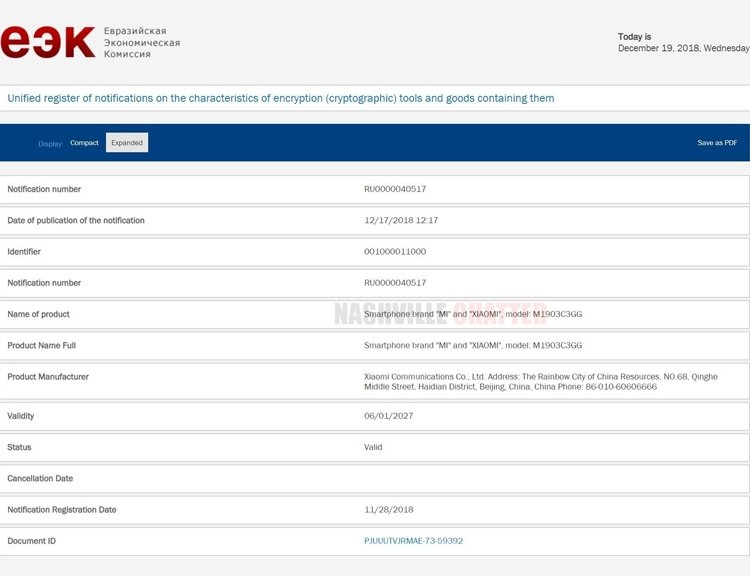Click the Product Name Full value text
The height and width of the screenshot is (576, 750).
click(473, 345)
